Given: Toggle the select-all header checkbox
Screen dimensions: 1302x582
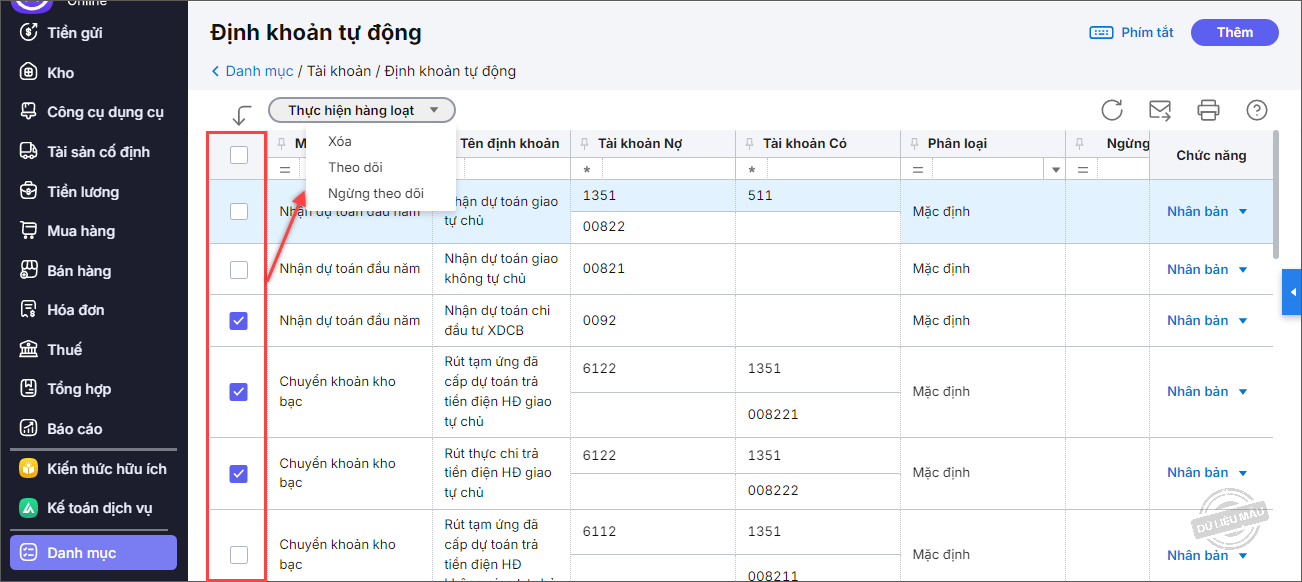Looking at the screenshot, I should [239, 155].
